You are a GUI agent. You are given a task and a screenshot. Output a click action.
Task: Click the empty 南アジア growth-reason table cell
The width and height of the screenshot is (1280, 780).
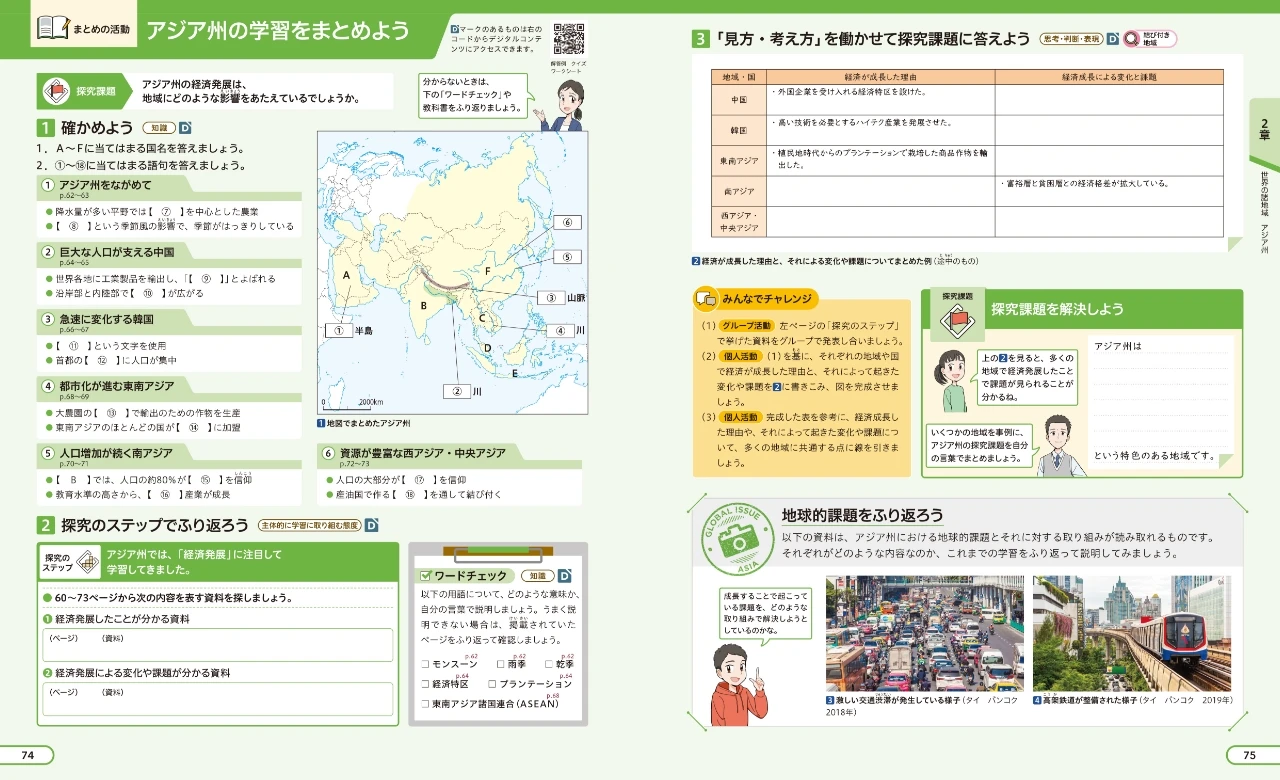(881, 191)
